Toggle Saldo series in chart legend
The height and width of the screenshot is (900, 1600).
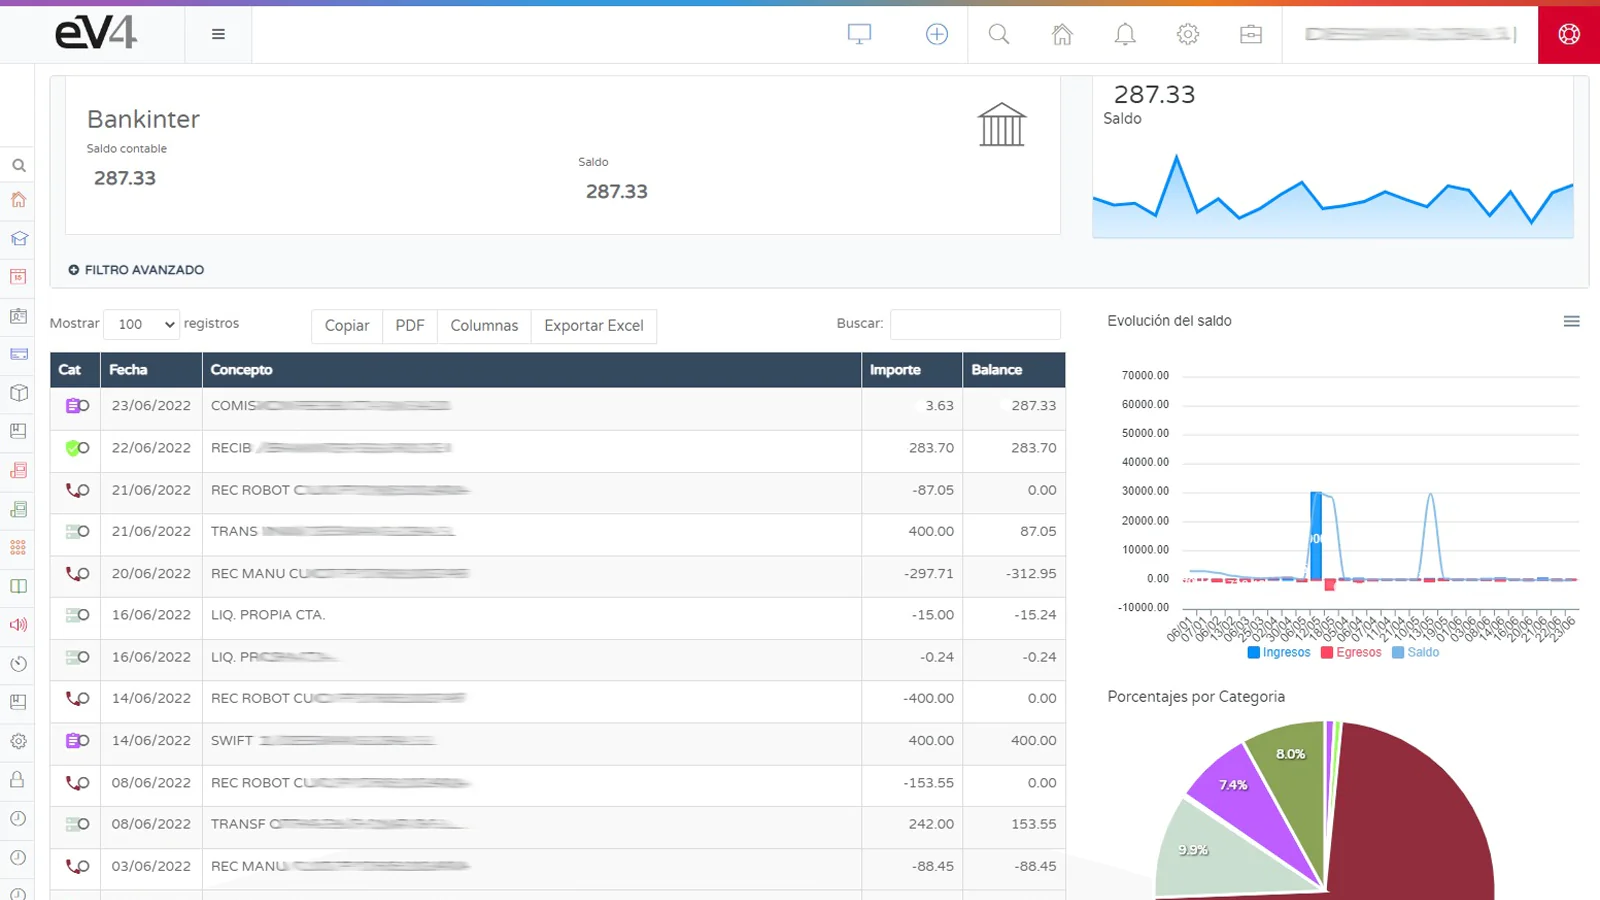[x=1415, y=652]
